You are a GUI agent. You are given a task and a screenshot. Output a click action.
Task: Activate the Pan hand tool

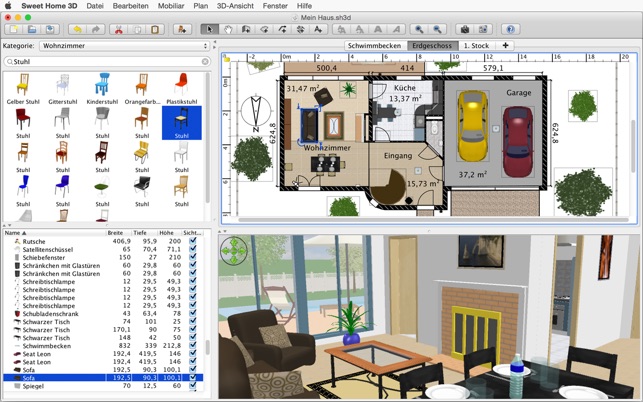click(x=228, y=30)
